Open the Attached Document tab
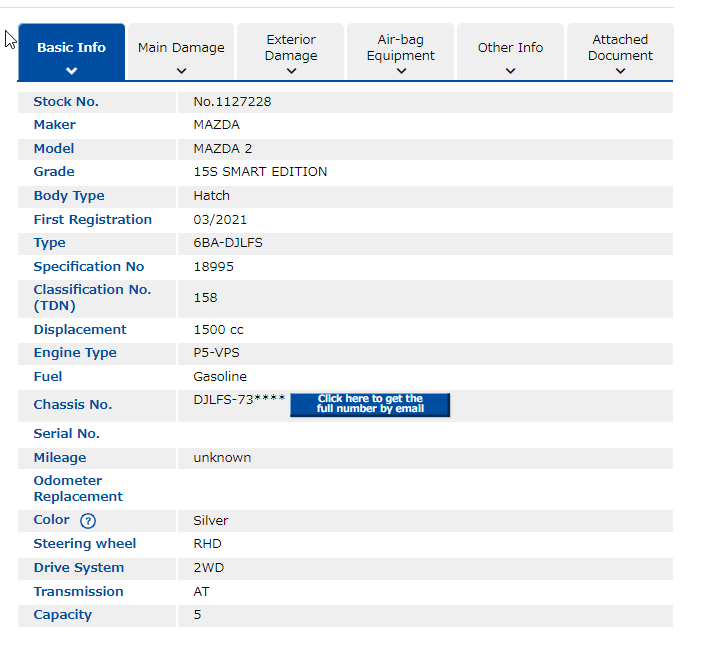The width and height of the screenshot is (711, 651). coord(620,47)
